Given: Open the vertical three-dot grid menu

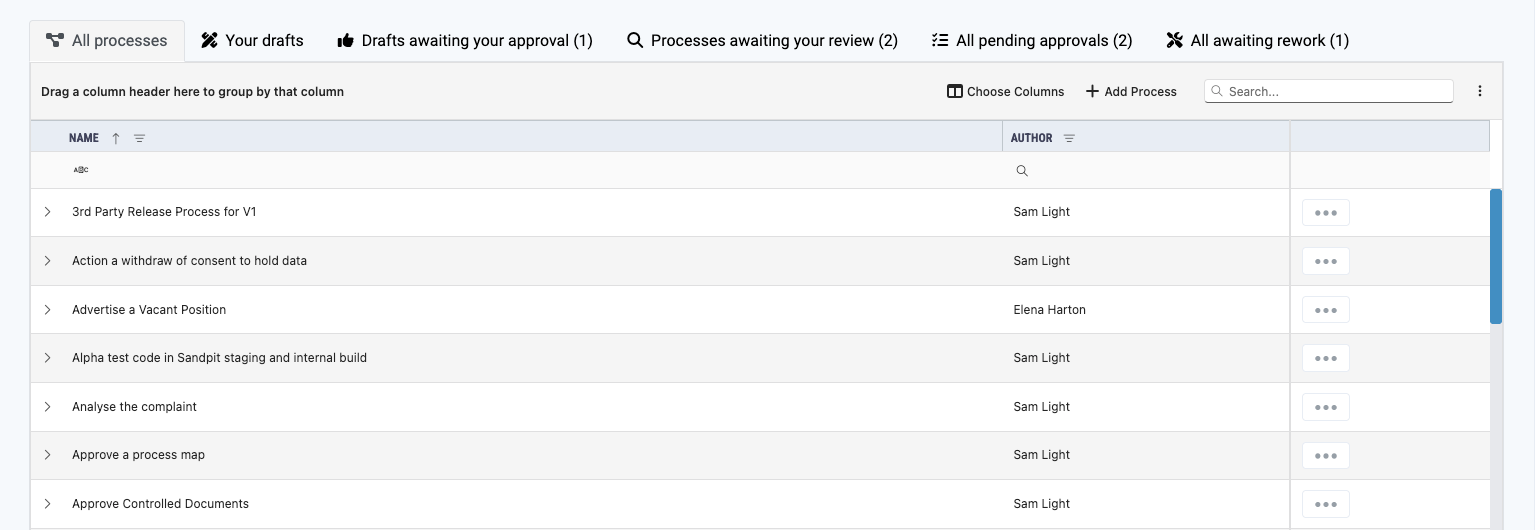Looking at the screenshot, I should (x=1480, y=91).
